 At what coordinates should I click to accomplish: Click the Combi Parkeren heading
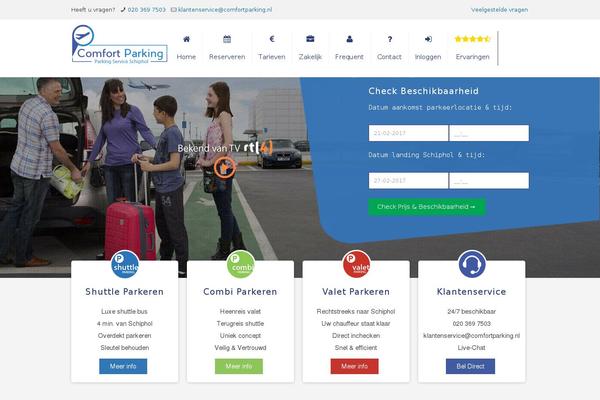click(240, 292)
